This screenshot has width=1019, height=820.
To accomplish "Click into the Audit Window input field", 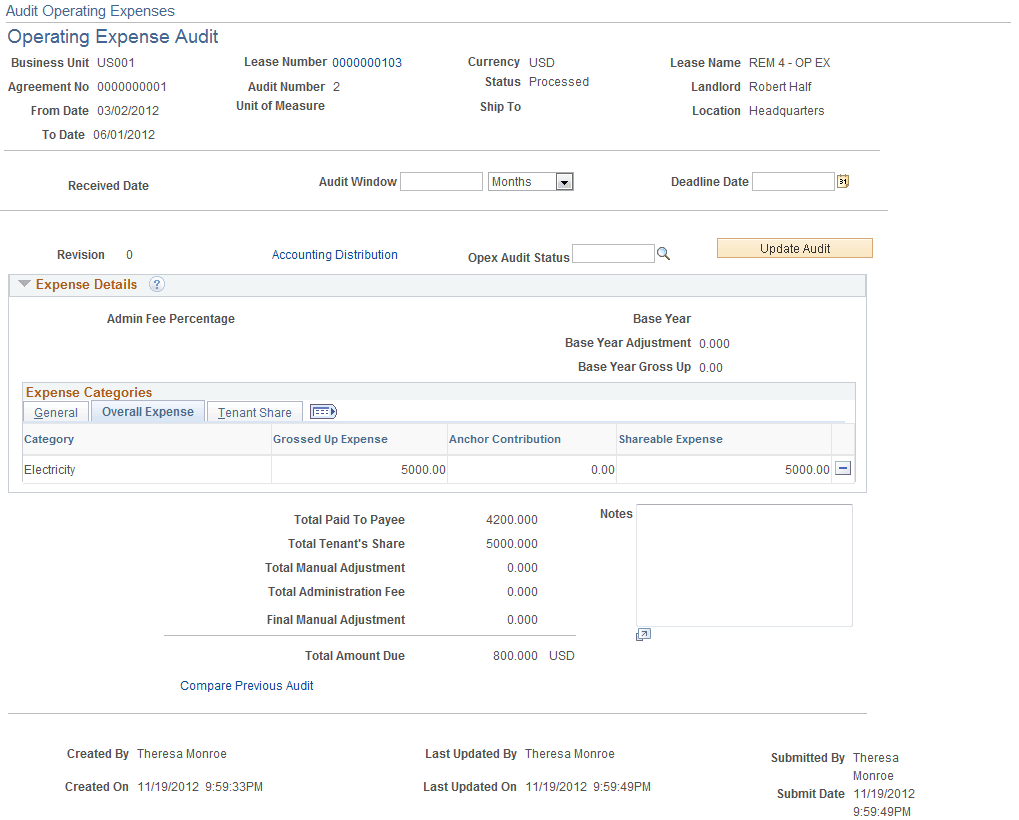I will [440, 181].
